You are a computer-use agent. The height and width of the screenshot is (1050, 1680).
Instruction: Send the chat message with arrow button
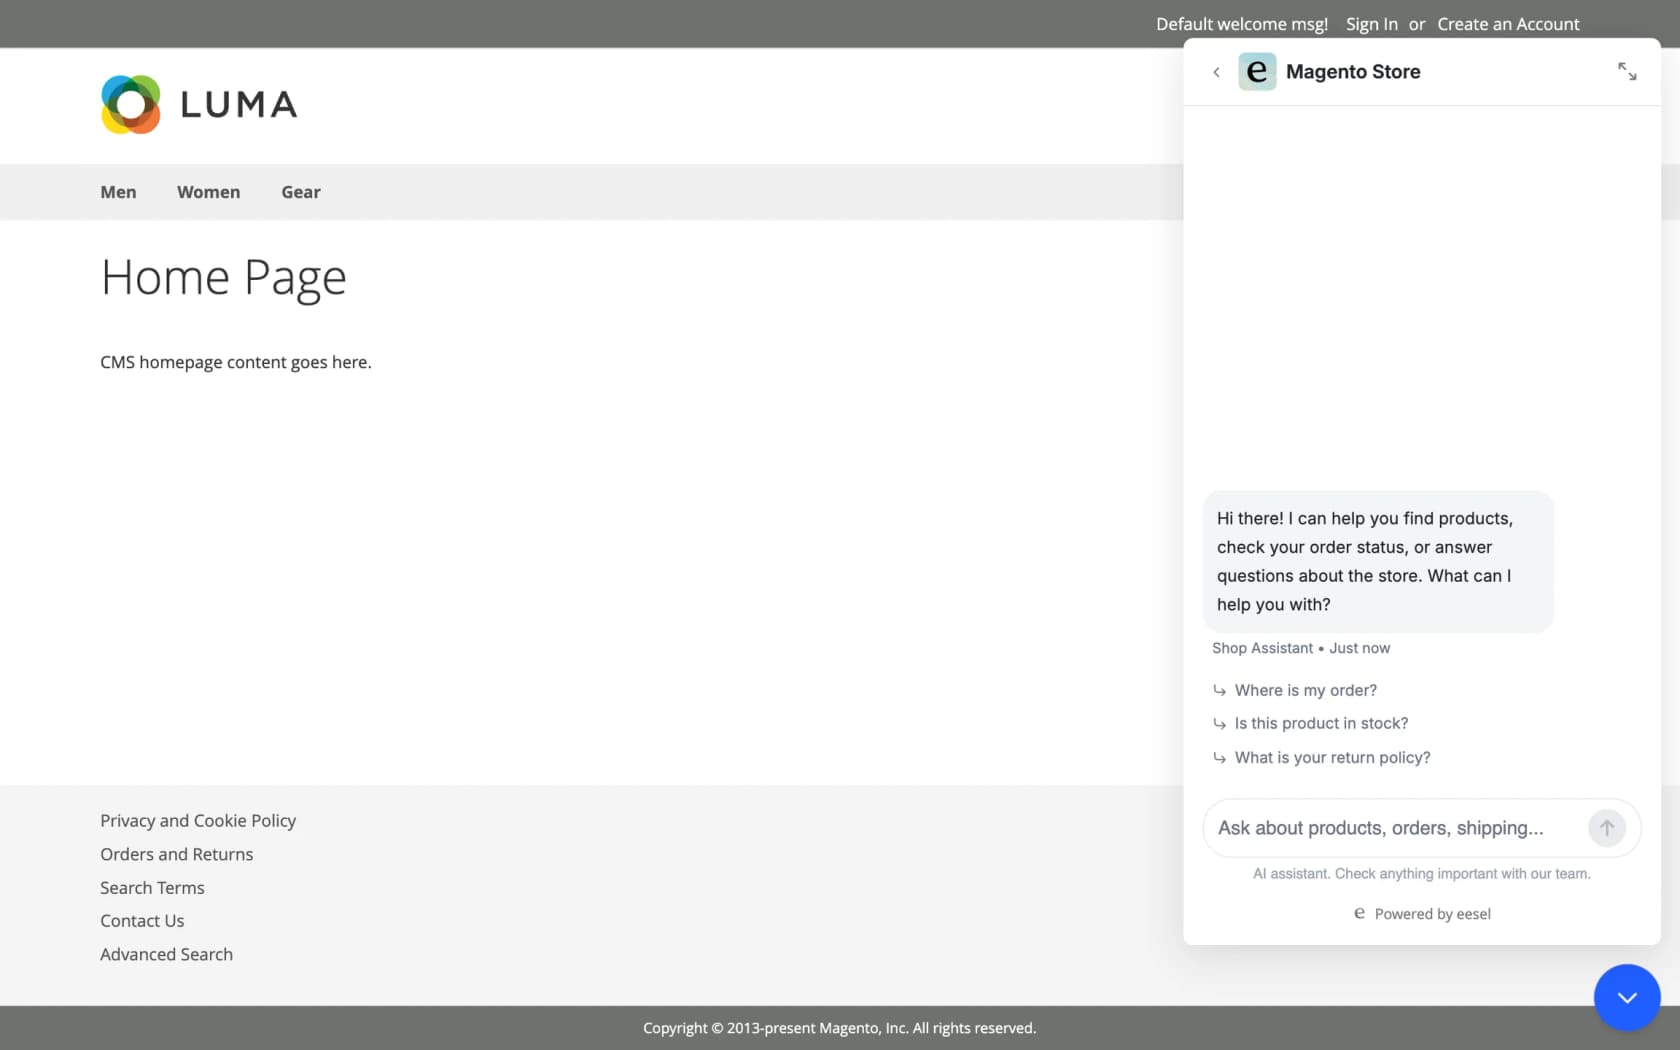point(1607,828)
